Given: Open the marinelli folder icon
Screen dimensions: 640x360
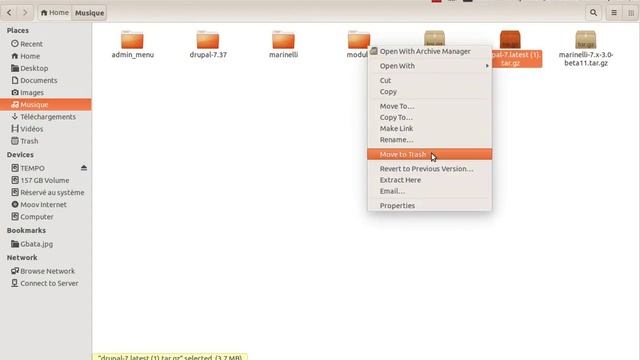Looking at the screenshot, I should 283,40.
